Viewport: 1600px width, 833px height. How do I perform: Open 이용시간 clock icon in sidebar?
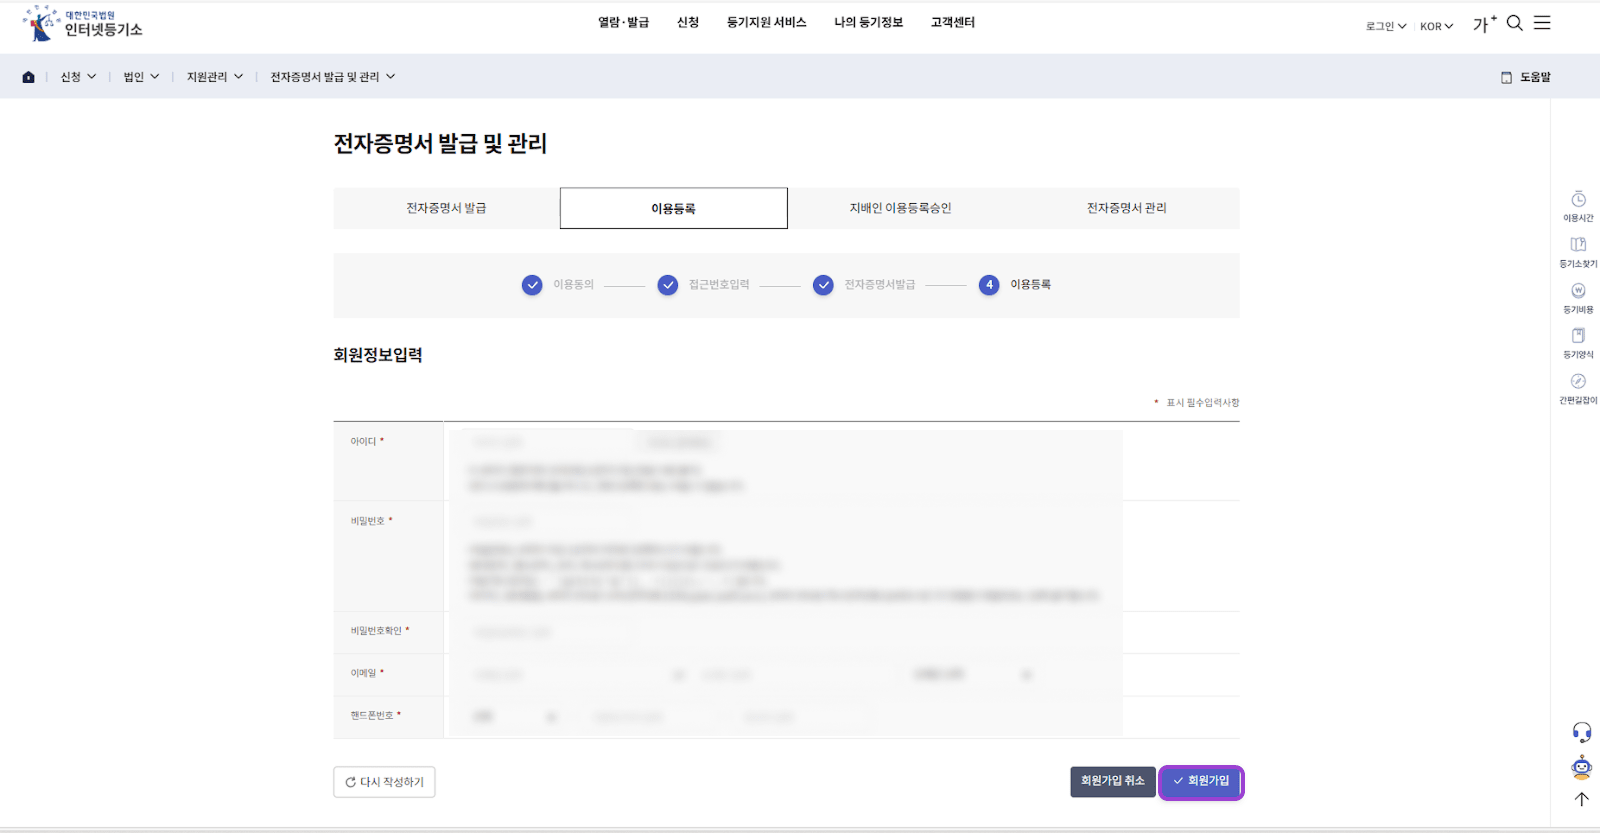[x=1578, y=206]
